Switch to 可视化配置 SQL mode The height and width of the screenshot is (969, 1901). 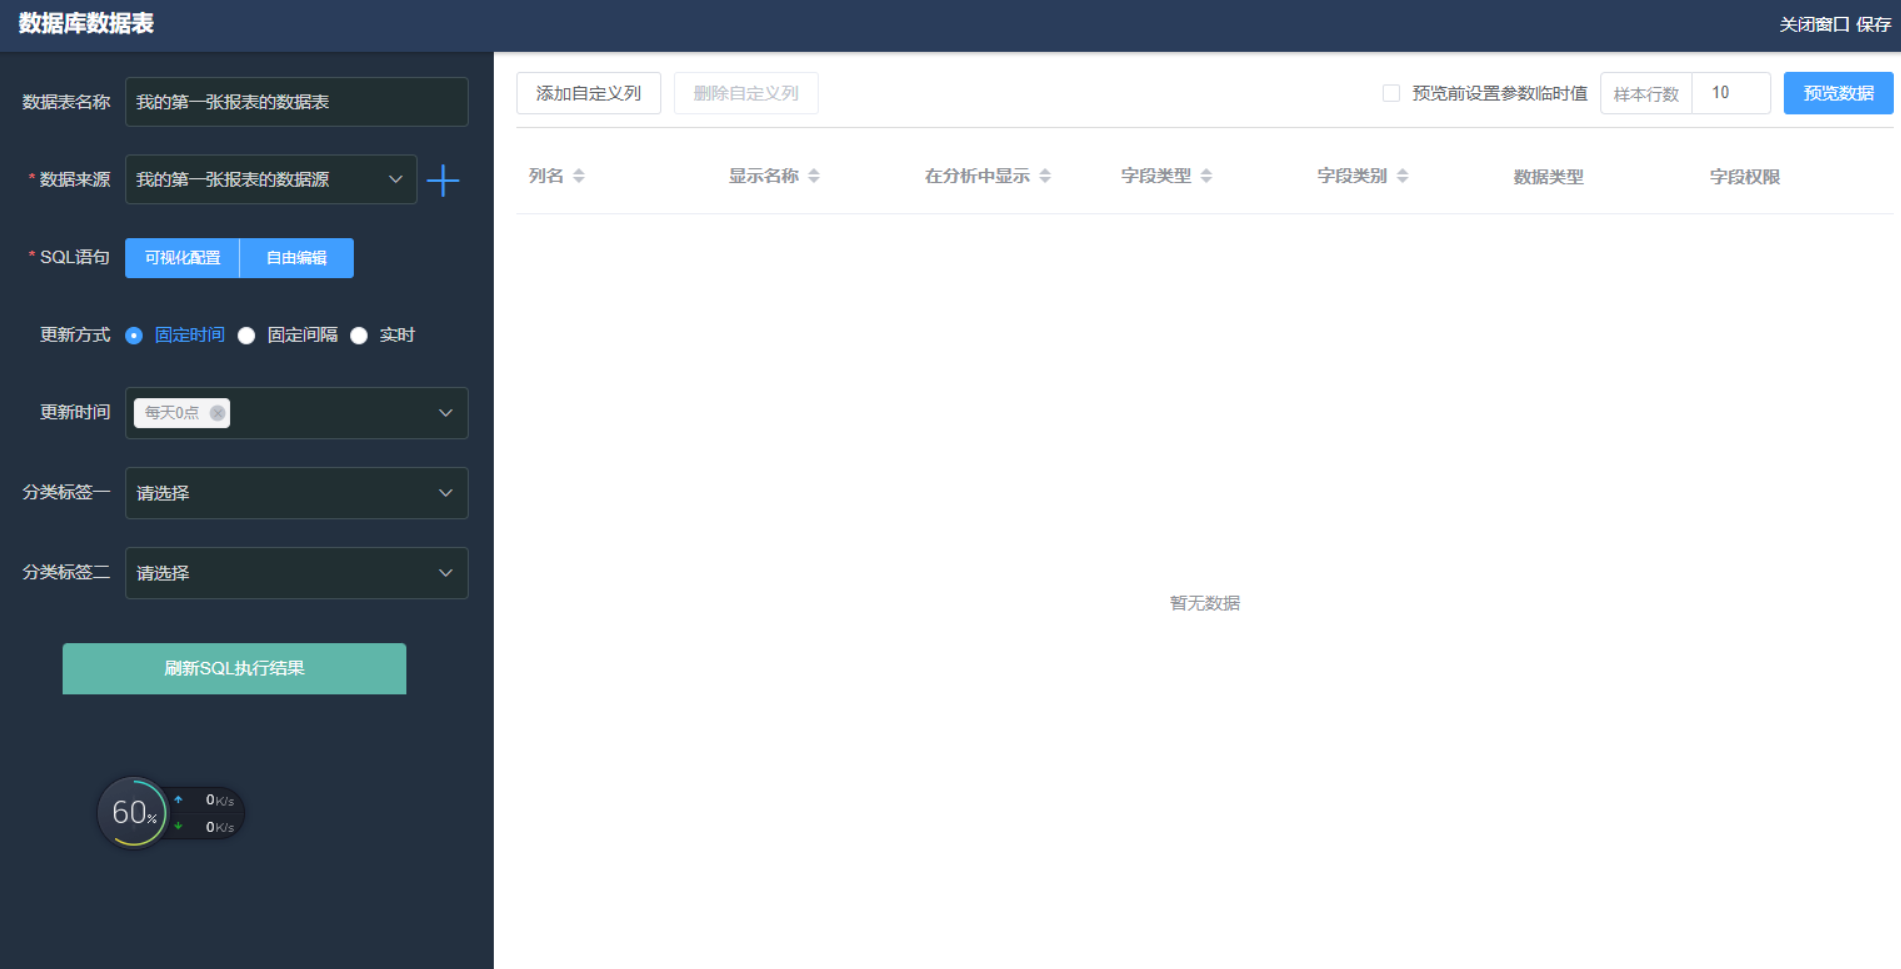[x=182, y=258]
